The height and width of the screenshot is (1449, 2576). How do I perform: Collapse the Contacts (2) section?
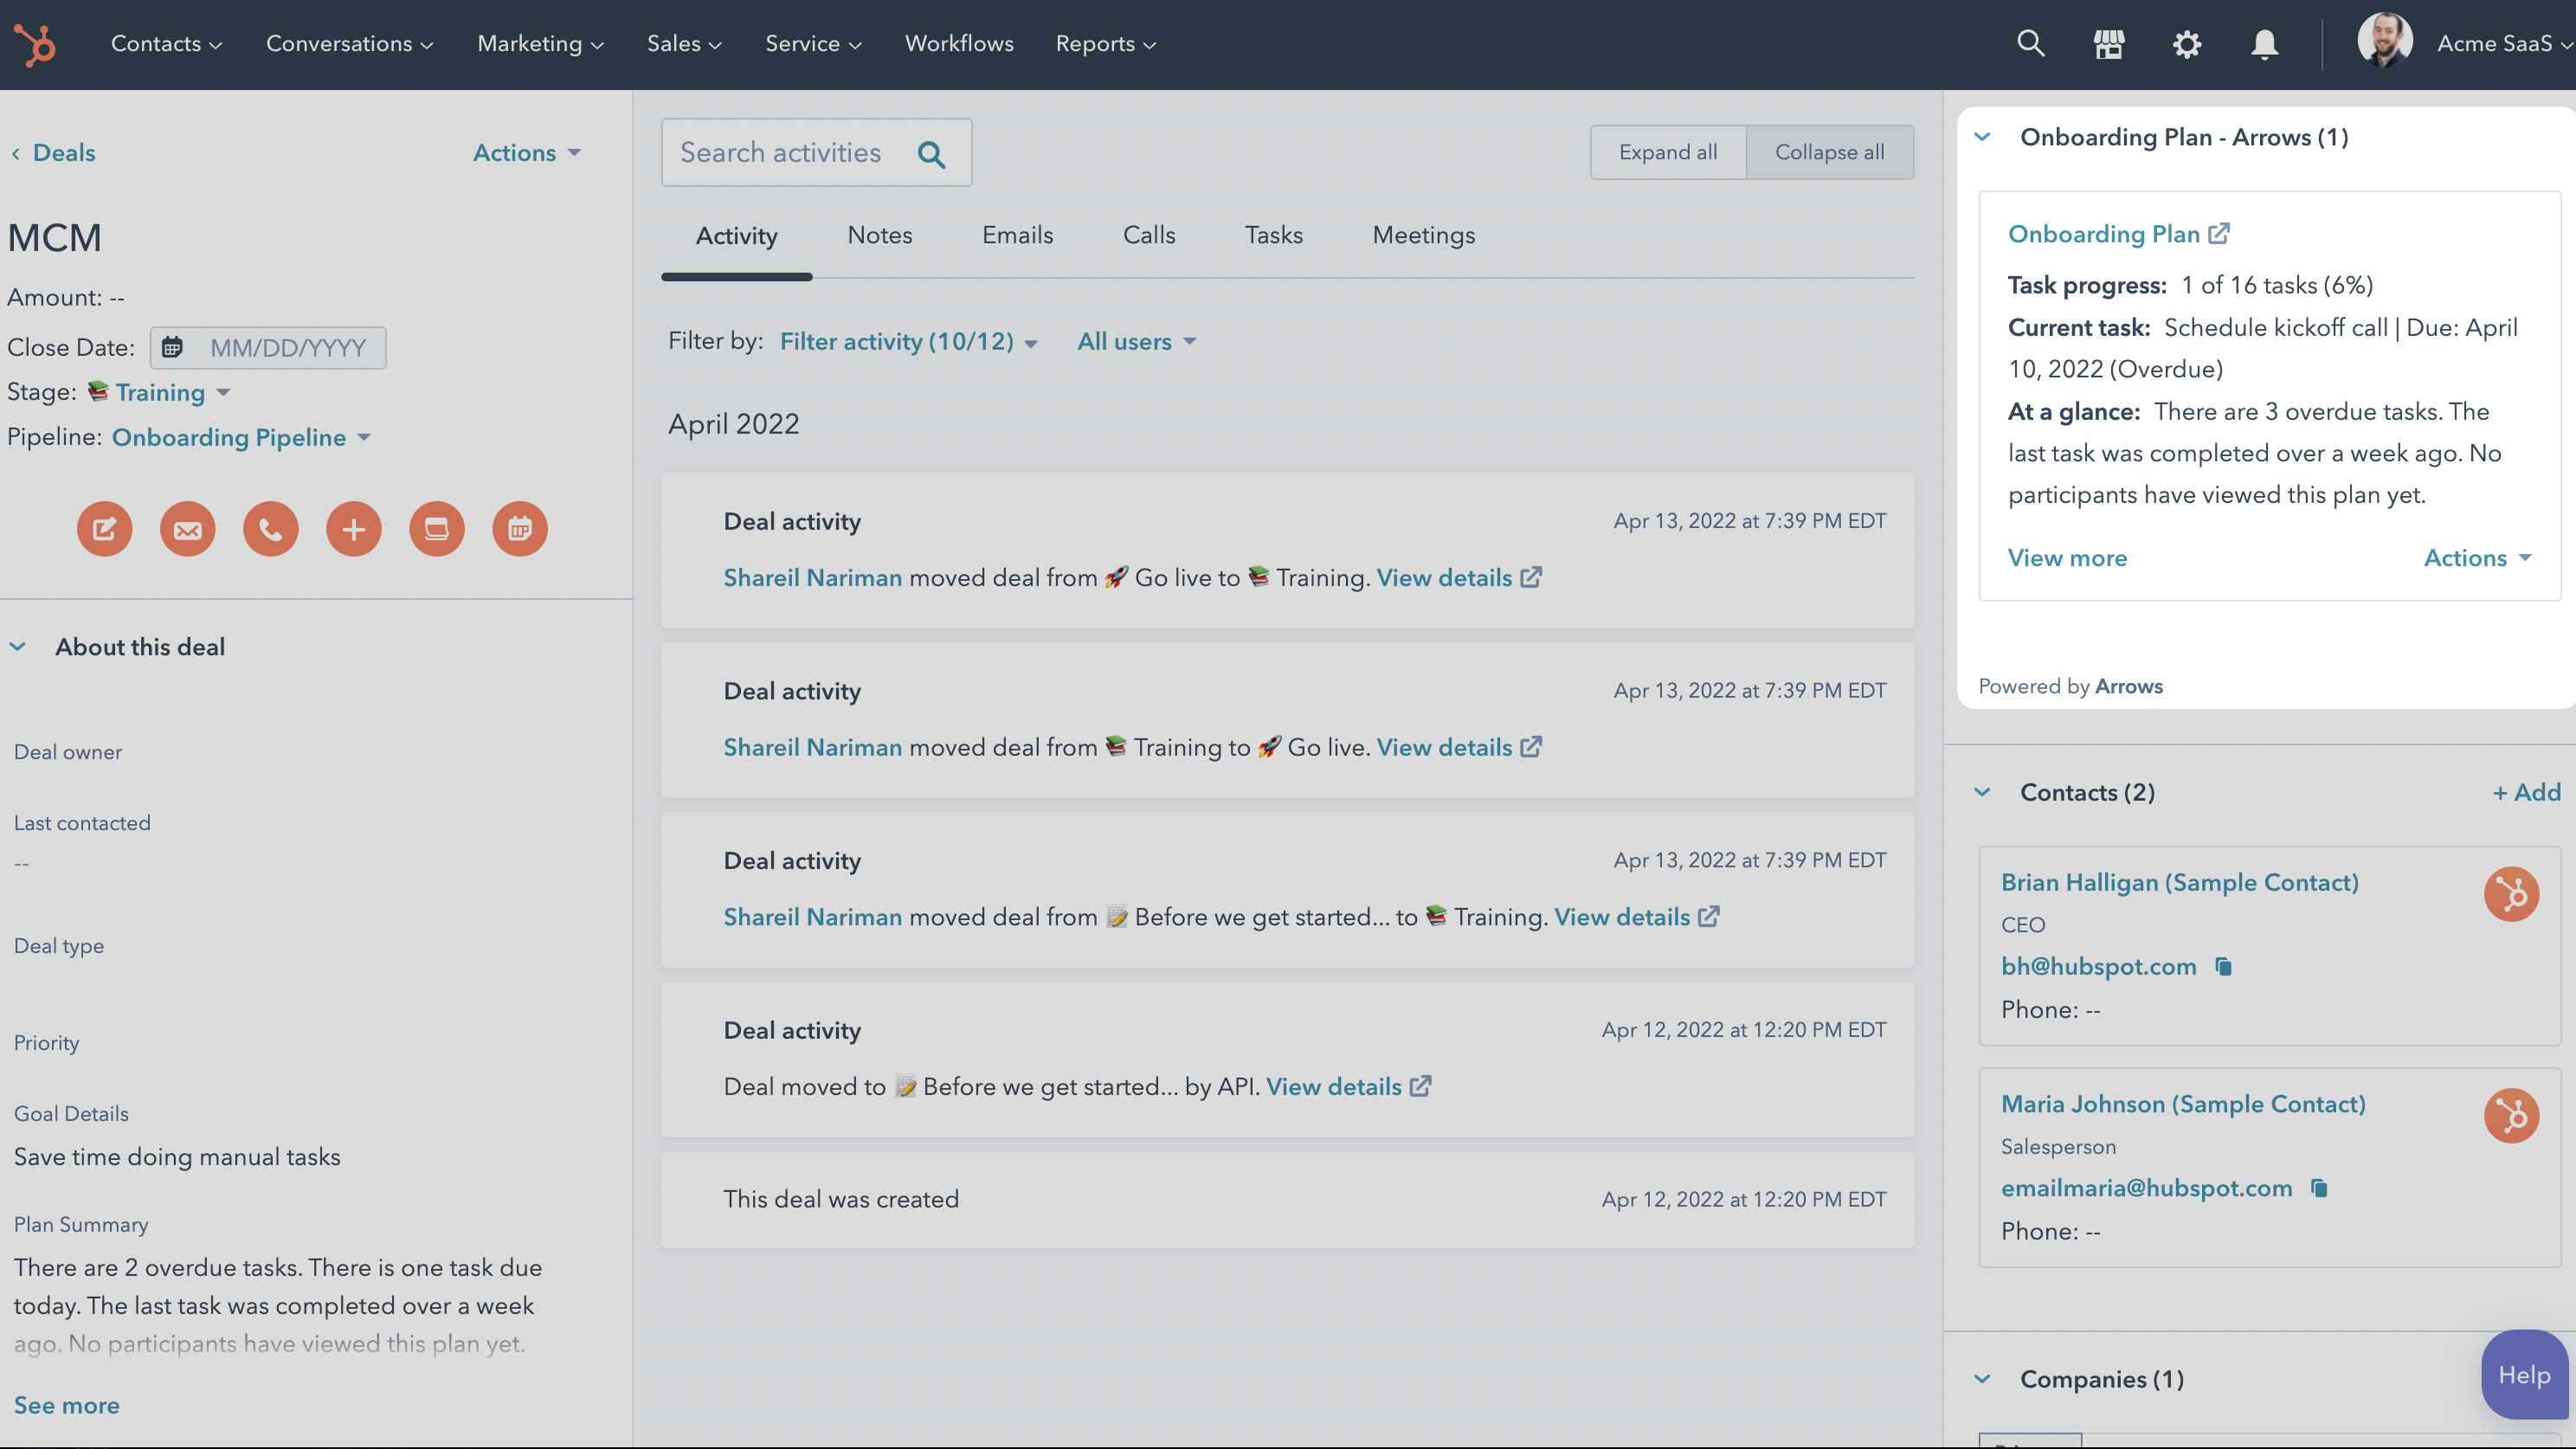(1983, 791)
